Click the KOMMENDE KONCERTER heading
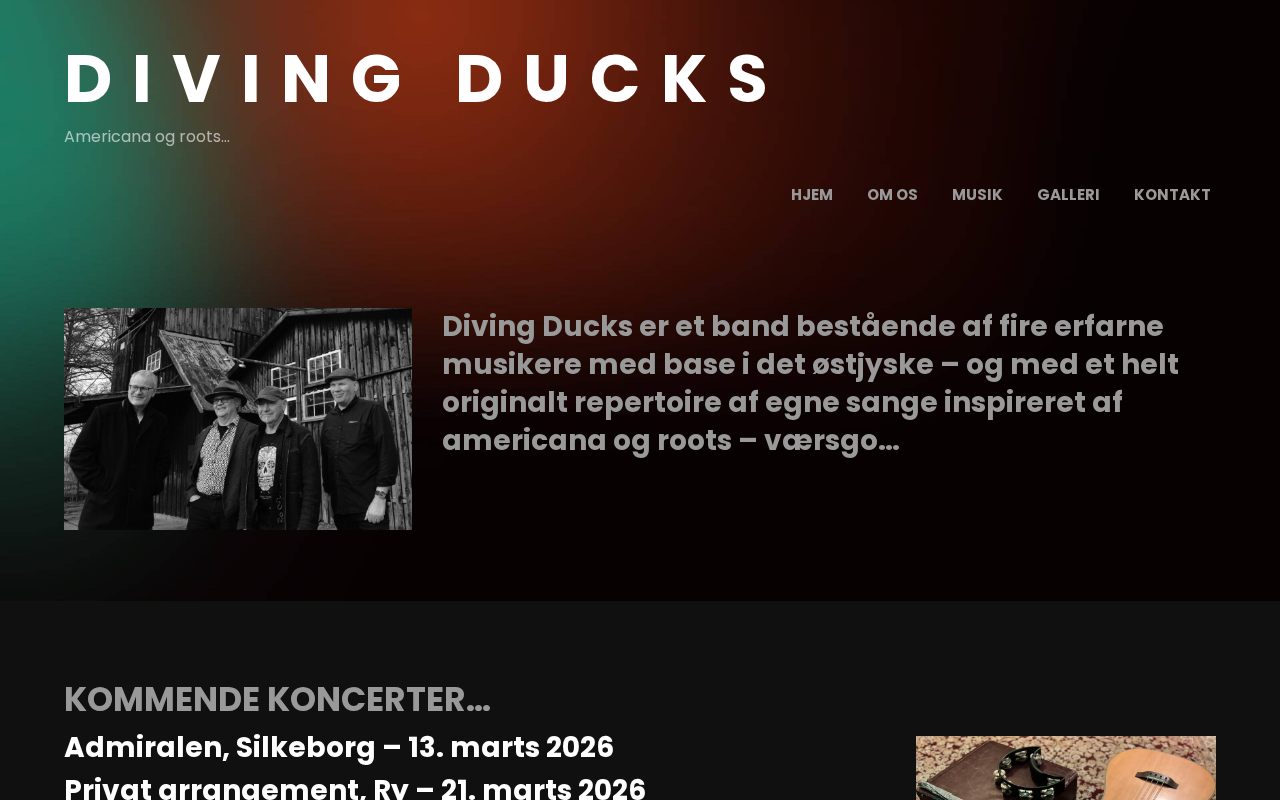The width and height of the screenshot is (1280, 800). click(277, 699)
